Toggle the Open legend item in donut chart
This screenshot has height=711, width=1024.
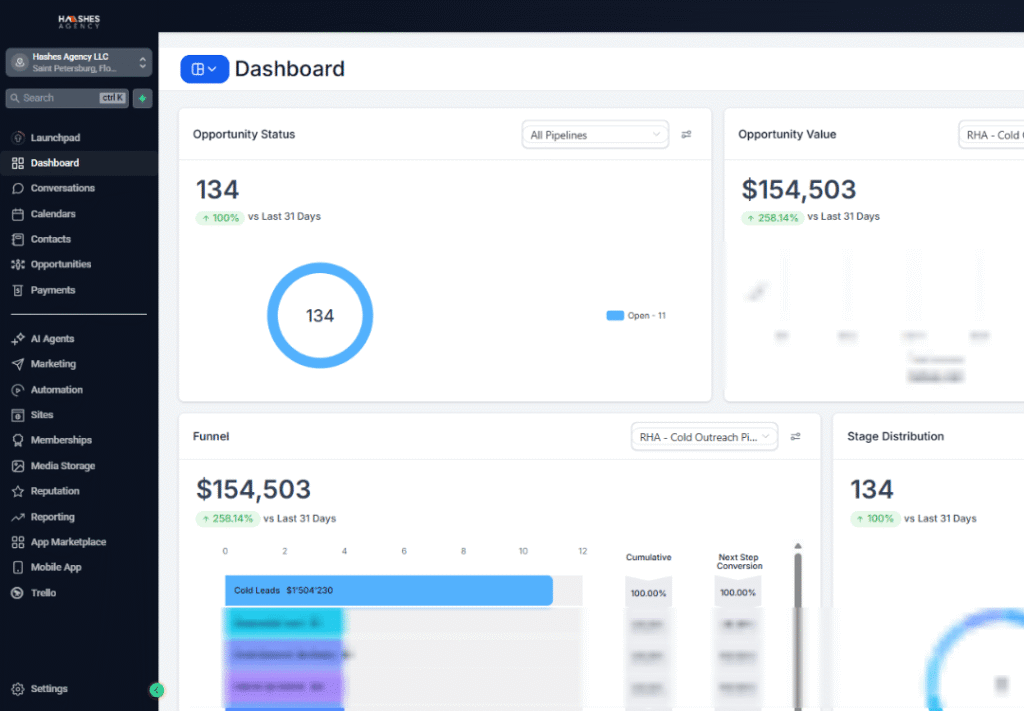(636, 316)
